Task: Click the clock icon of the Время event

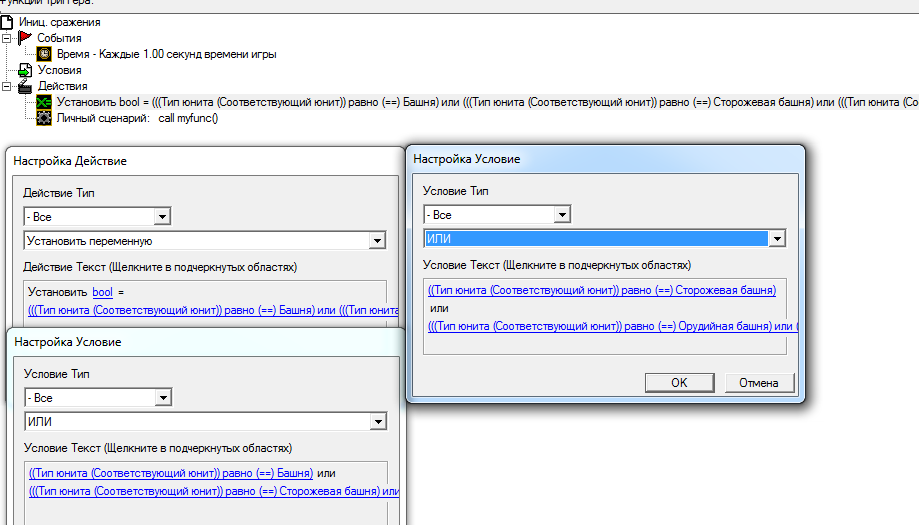Action: 44,54
